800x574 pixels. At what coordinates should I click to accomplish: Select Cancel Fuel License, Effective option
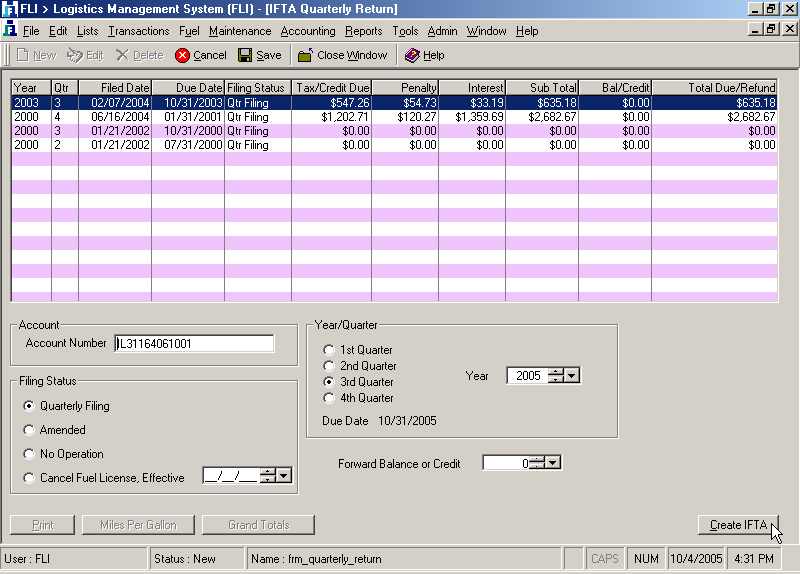pyautogui.click(x=29, y=478)
